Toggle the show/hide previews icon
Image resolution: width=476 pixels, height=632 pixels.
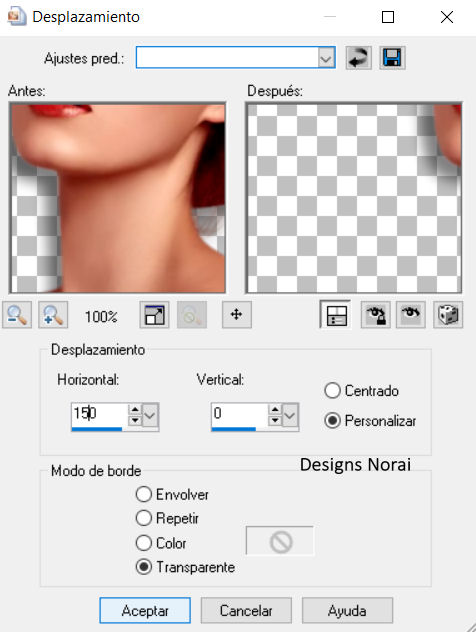click(336, 315)
